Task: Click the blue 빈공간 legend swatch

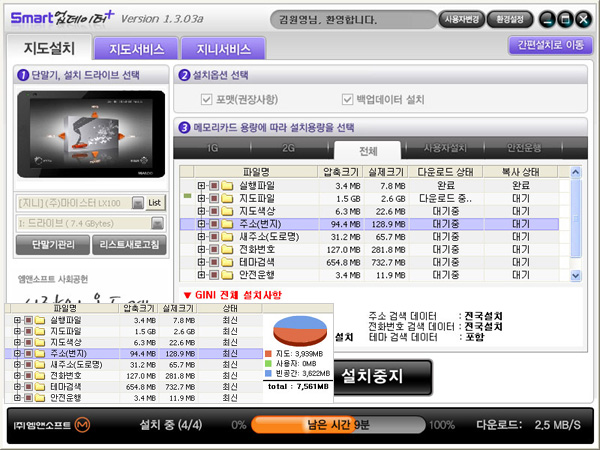Action: tap(268, 373)
